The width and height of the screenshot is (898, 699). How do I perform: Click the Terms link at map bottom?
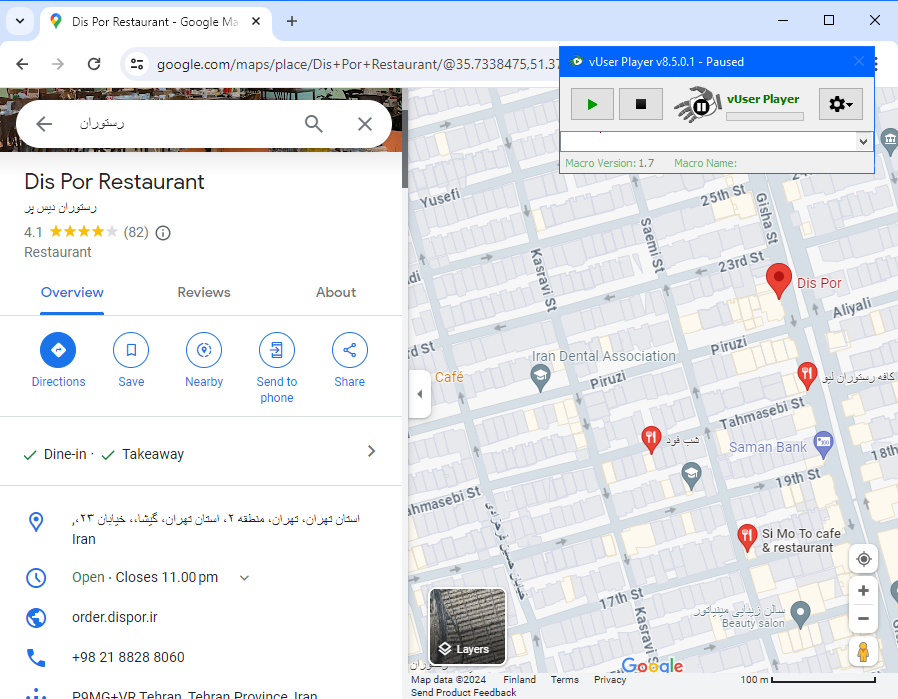[565, 680]
